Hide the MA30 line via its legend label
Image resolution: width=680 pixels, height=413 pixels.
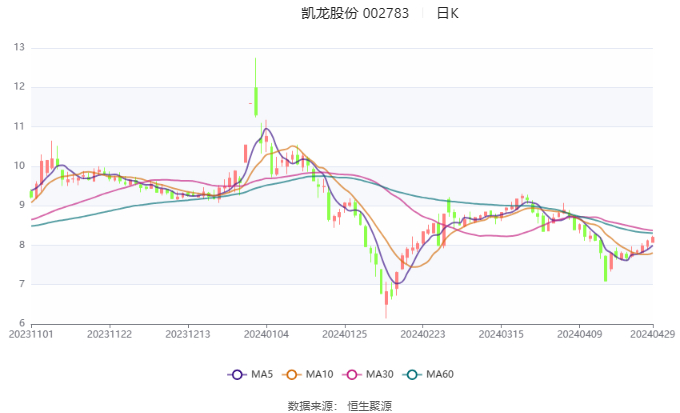(378, 374)
